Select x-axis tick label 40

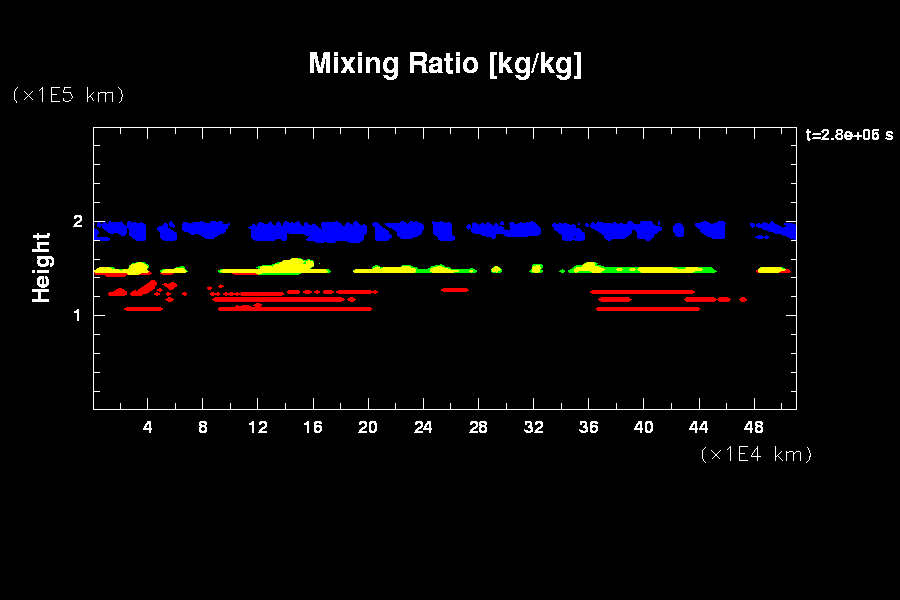[643, 427]
